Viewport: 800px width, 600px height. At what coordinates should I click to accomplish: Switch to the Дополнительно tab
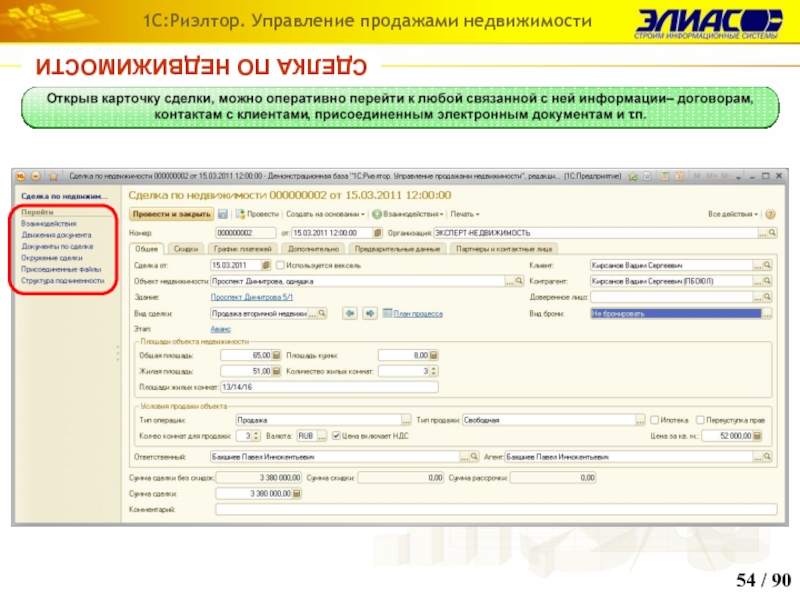tap(313, 249)
